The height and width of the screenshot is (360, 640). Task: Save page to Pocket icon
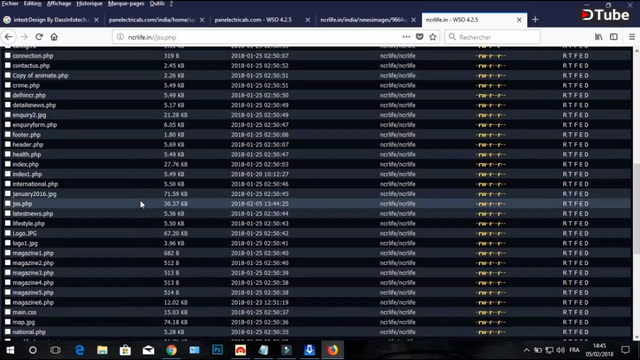pos(420,37)
